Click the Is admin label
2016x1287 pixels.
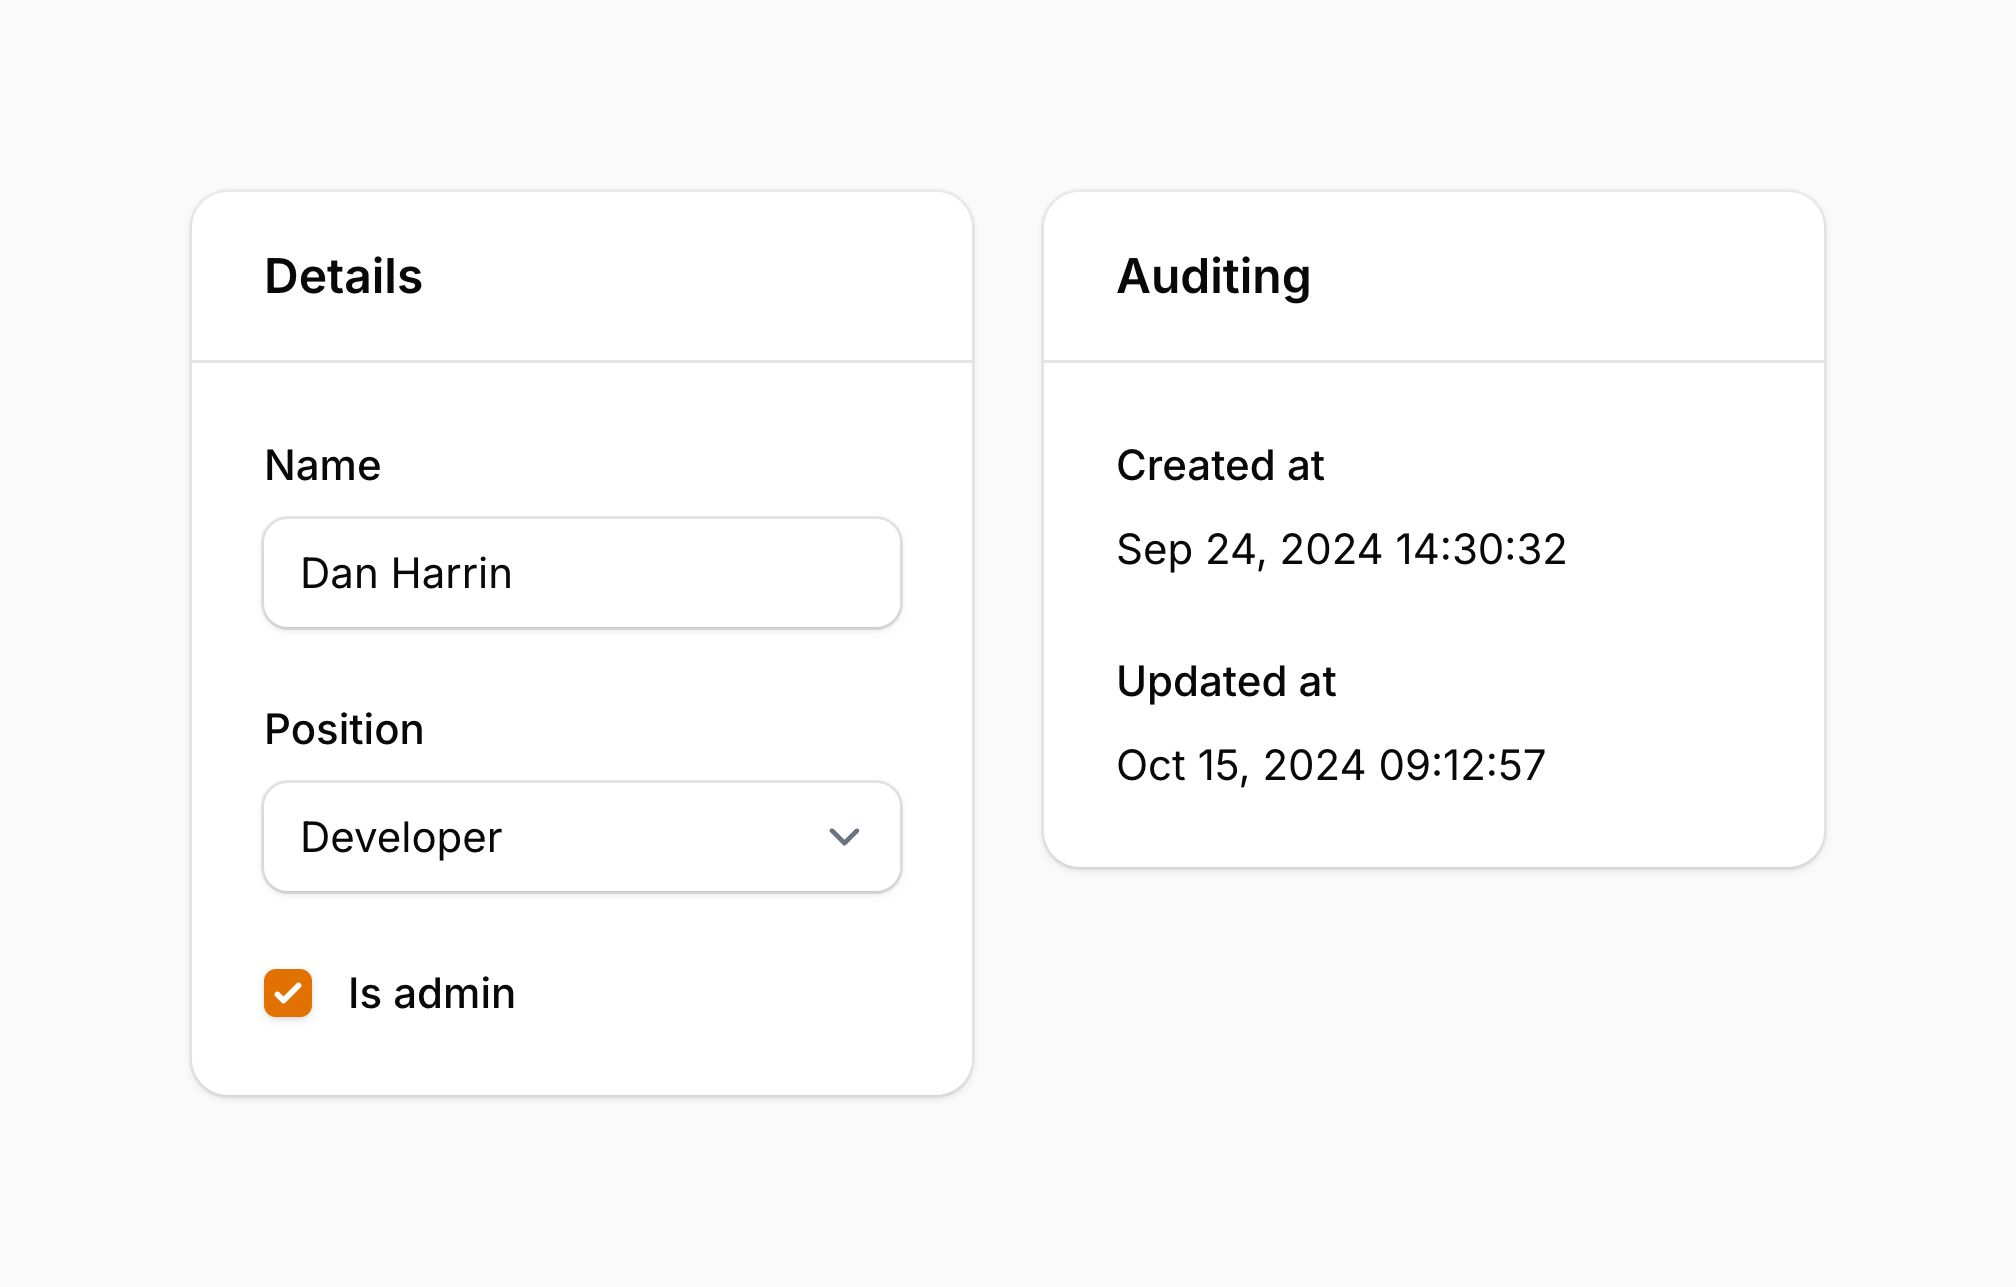click(431, 993)
